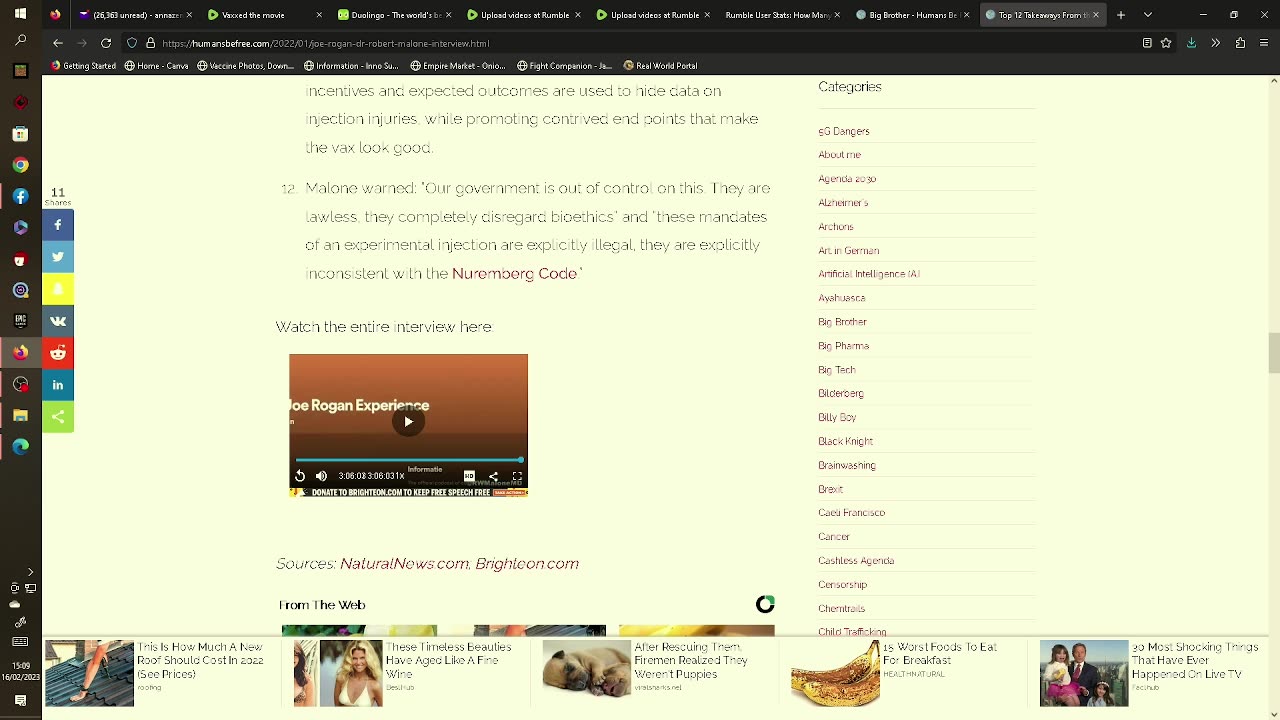
Task: Reload the page with refresh icon
Action: point(106,43)
